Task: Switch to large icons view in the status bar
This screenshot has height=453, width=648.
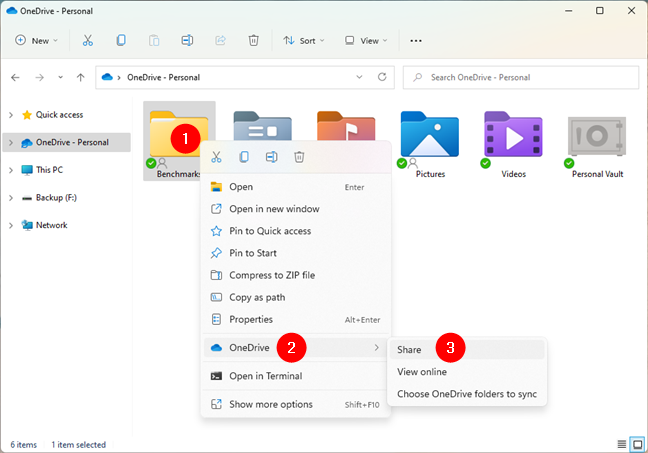Action: click(x=638, y=444)
